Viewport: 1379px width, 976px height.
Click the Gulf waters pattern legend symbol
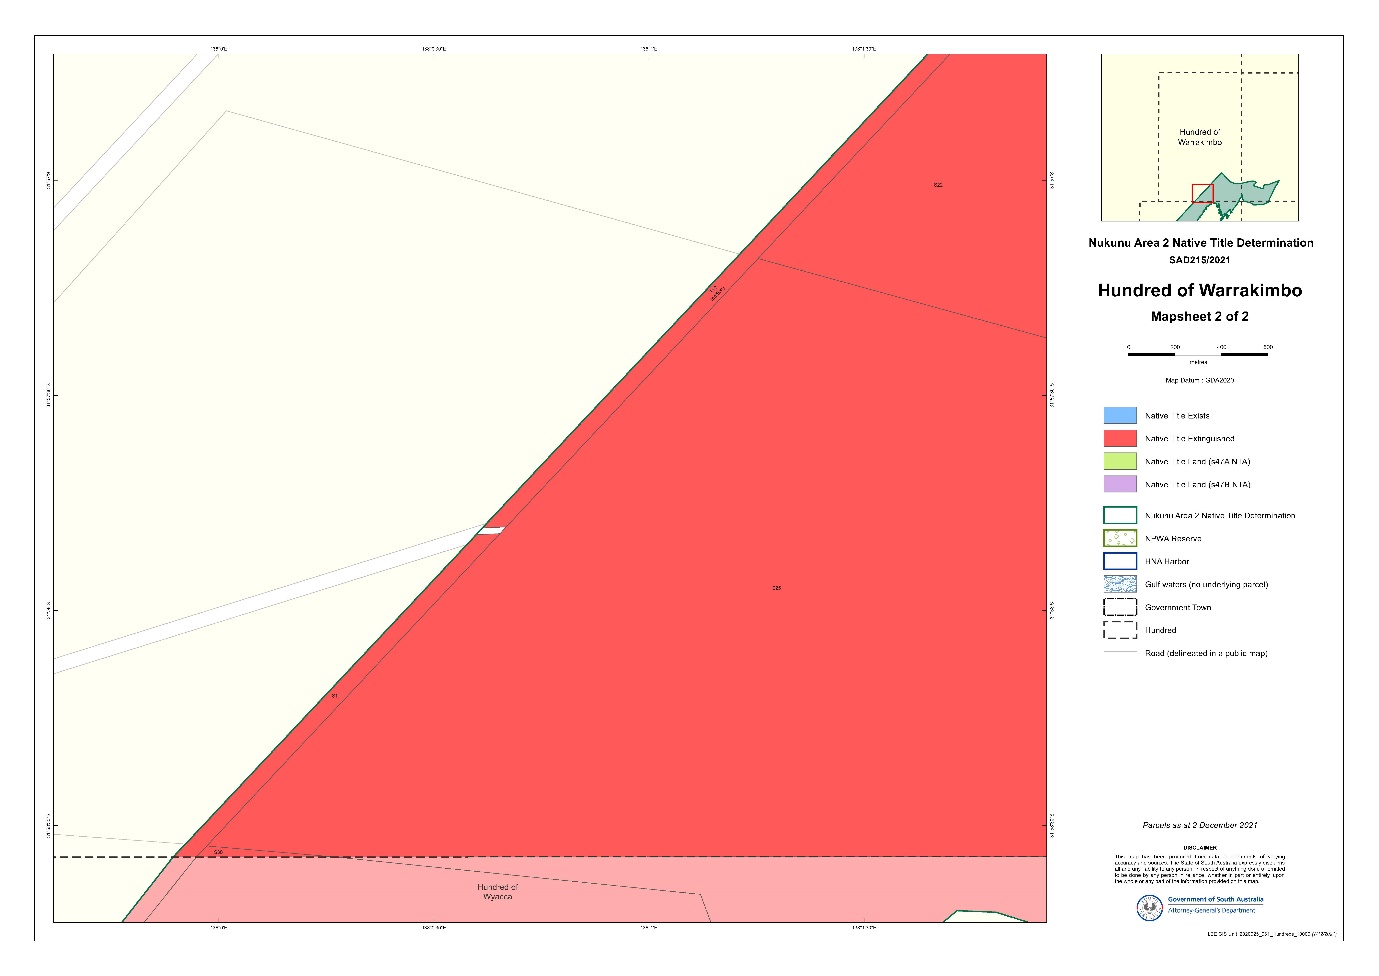[x=1120, y=584]
